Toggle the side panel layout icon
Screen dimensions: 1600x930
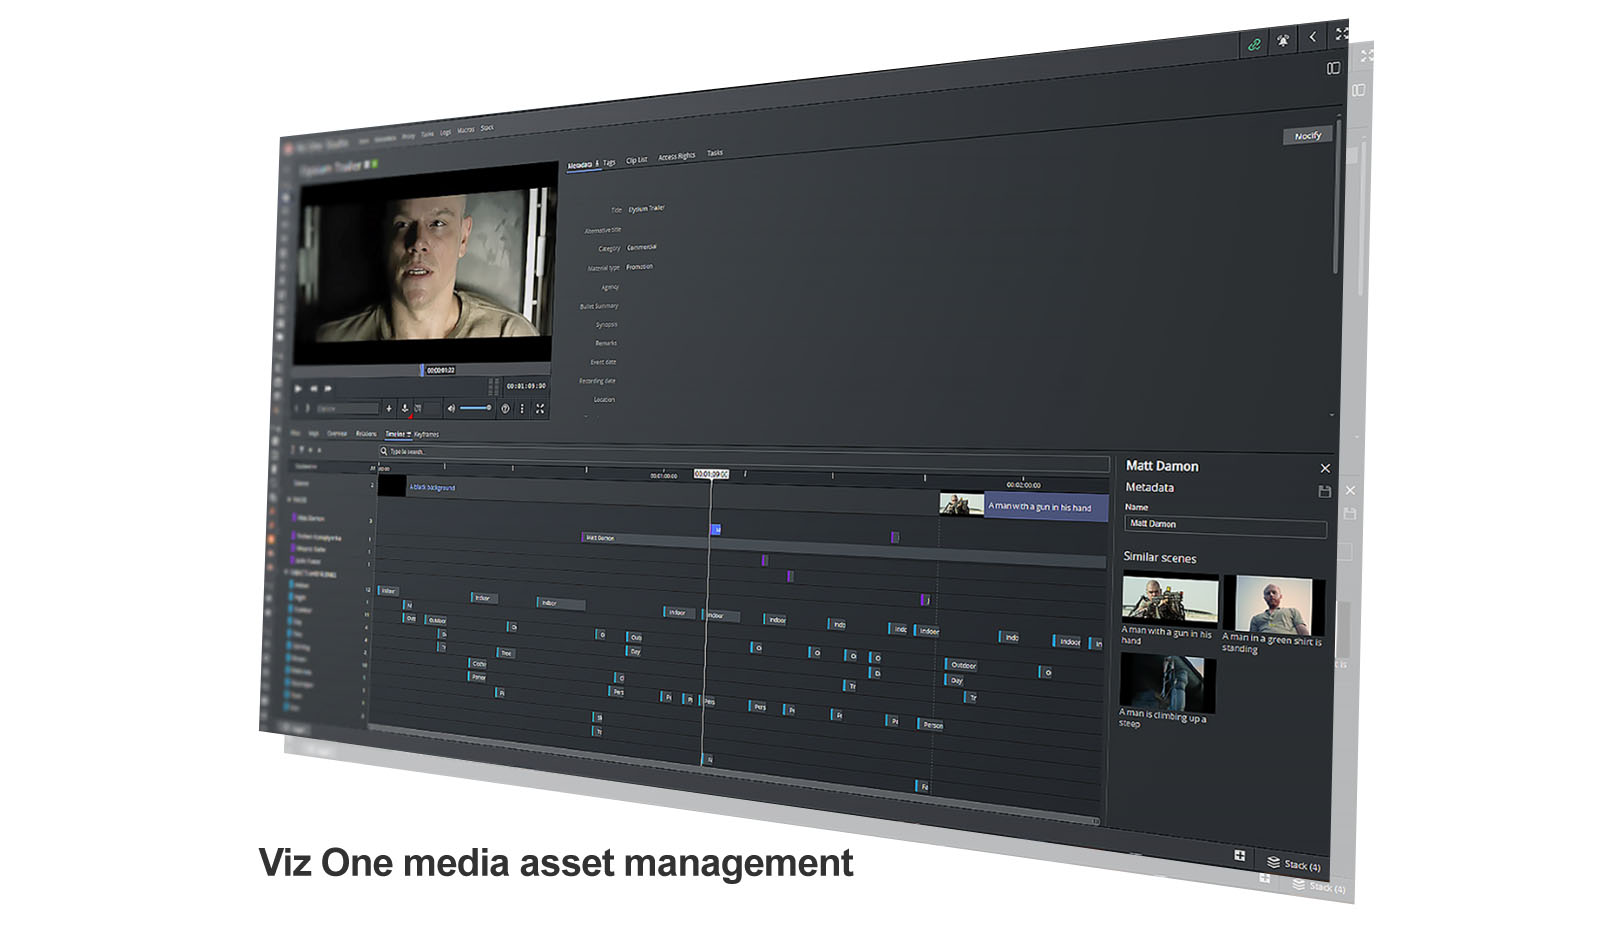coord(1333,68)
